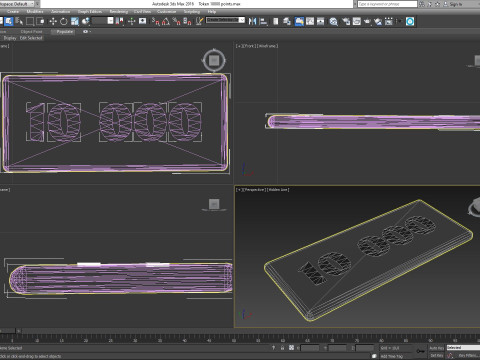This screenshot has height=360, width=480.
Task: Open Hidden Line shading menu in Perspective viewport
Action: 279,190
